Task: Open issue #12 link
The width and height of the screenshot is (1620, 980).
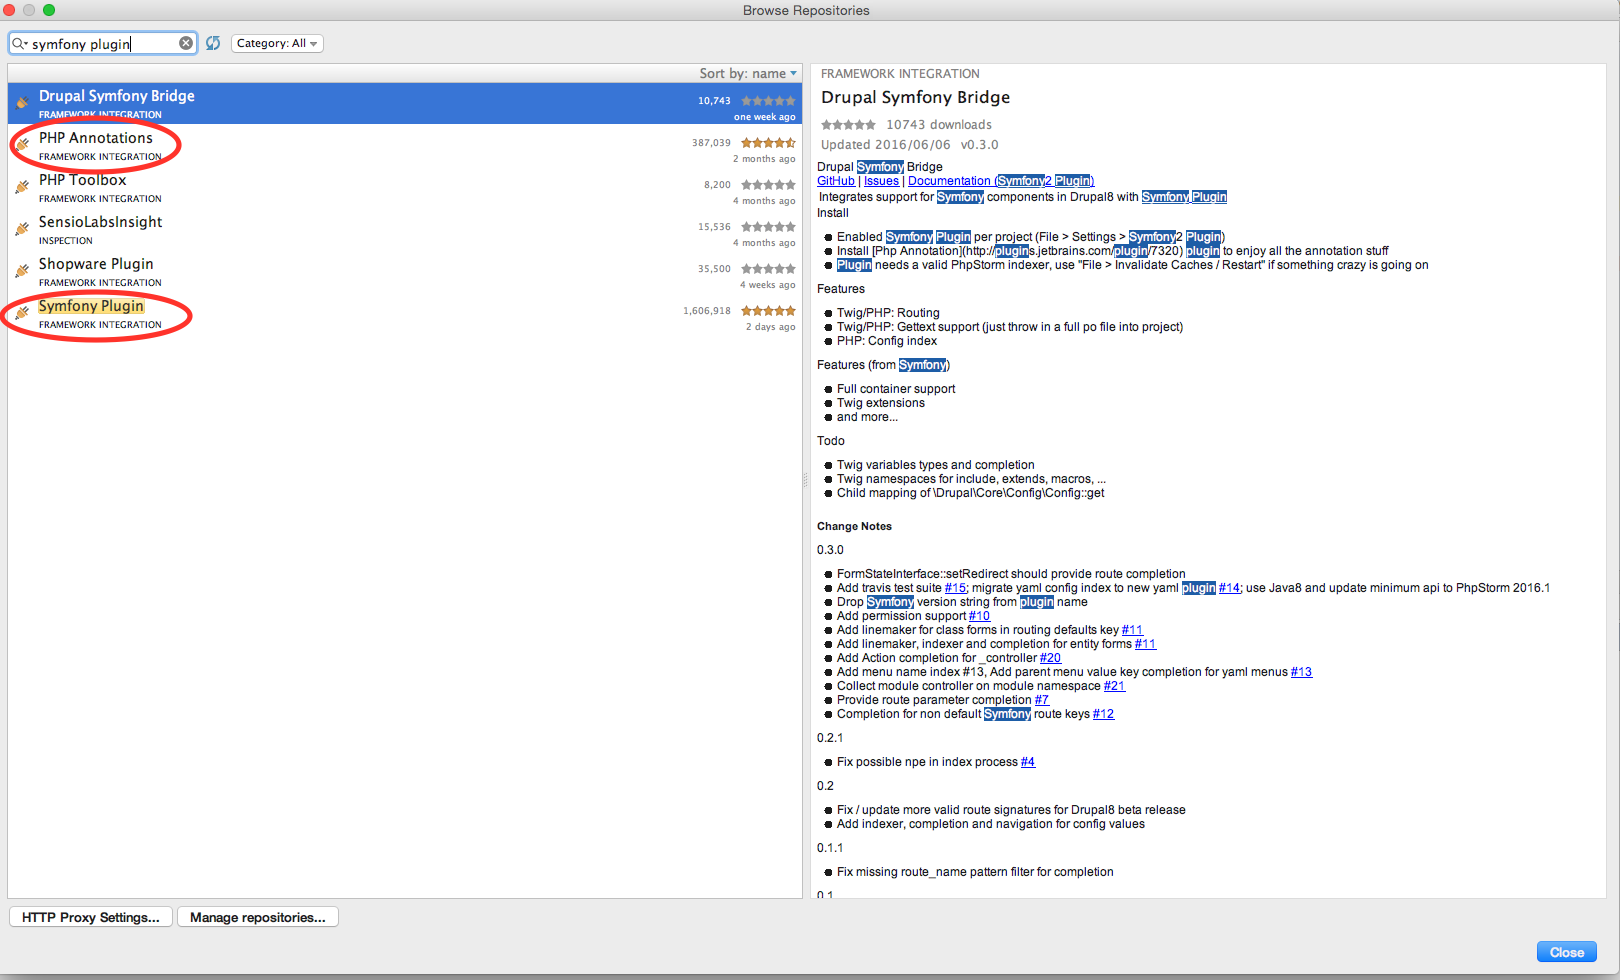Action: pyautogui.click(x=1103, y=714)
